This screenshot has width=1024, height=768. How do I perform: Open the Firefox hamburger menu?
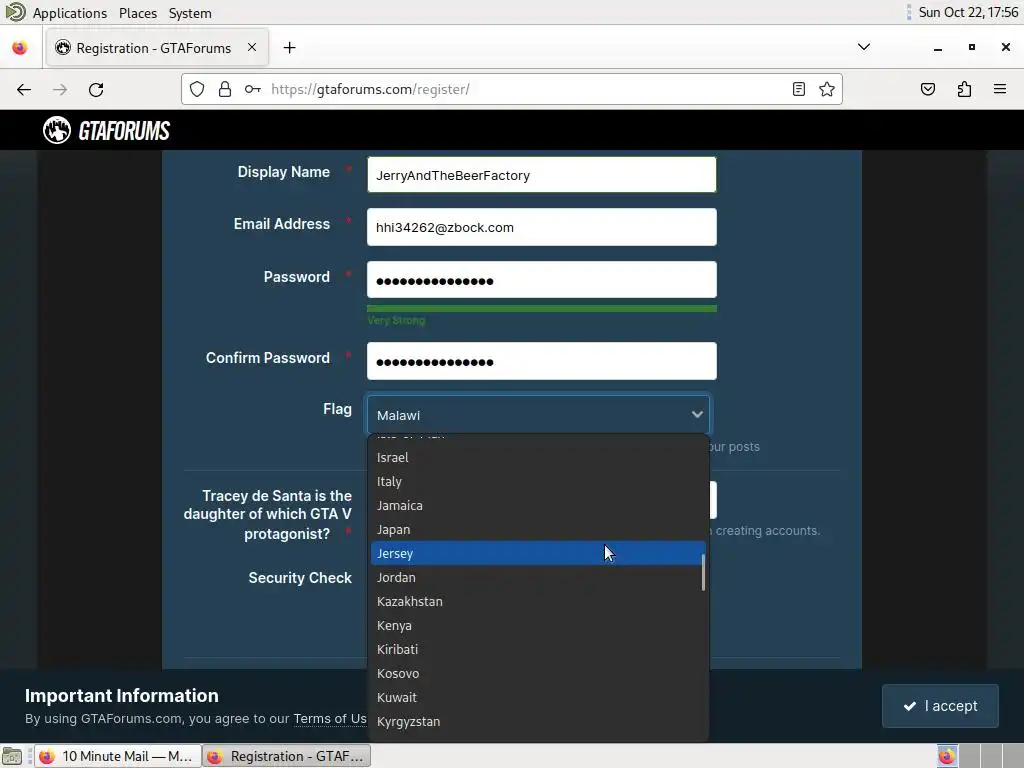click(1000, 89)
